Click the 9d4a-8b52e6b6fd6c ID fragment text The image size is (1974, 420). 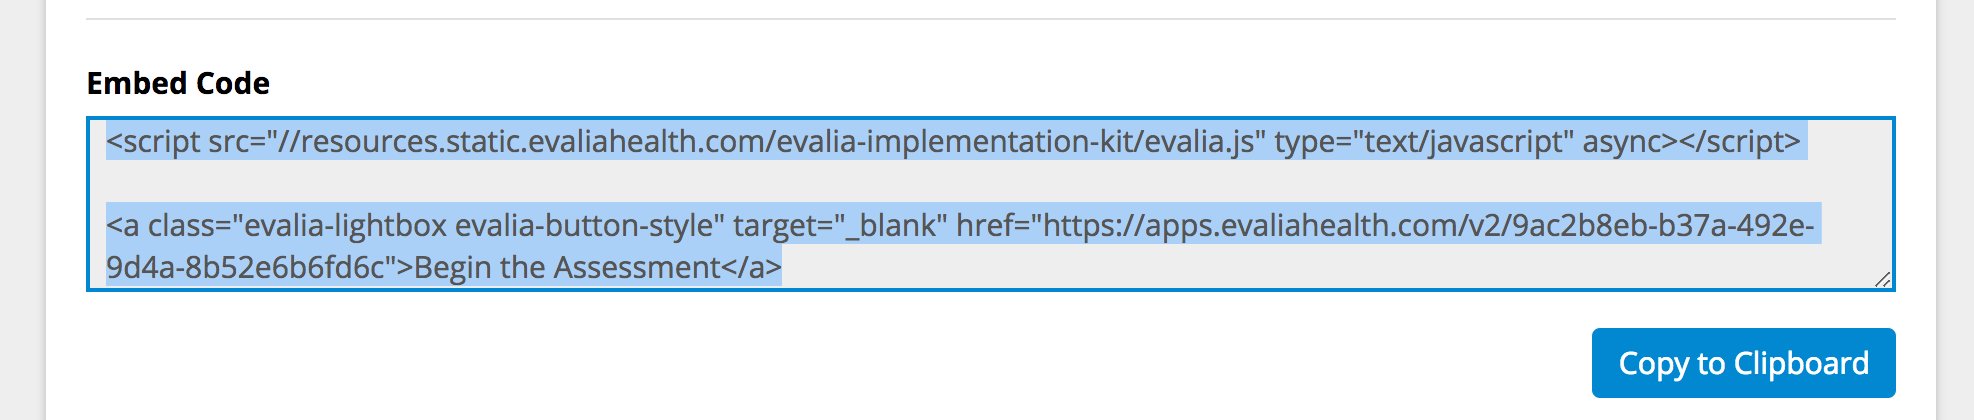[x=246, y=268]
